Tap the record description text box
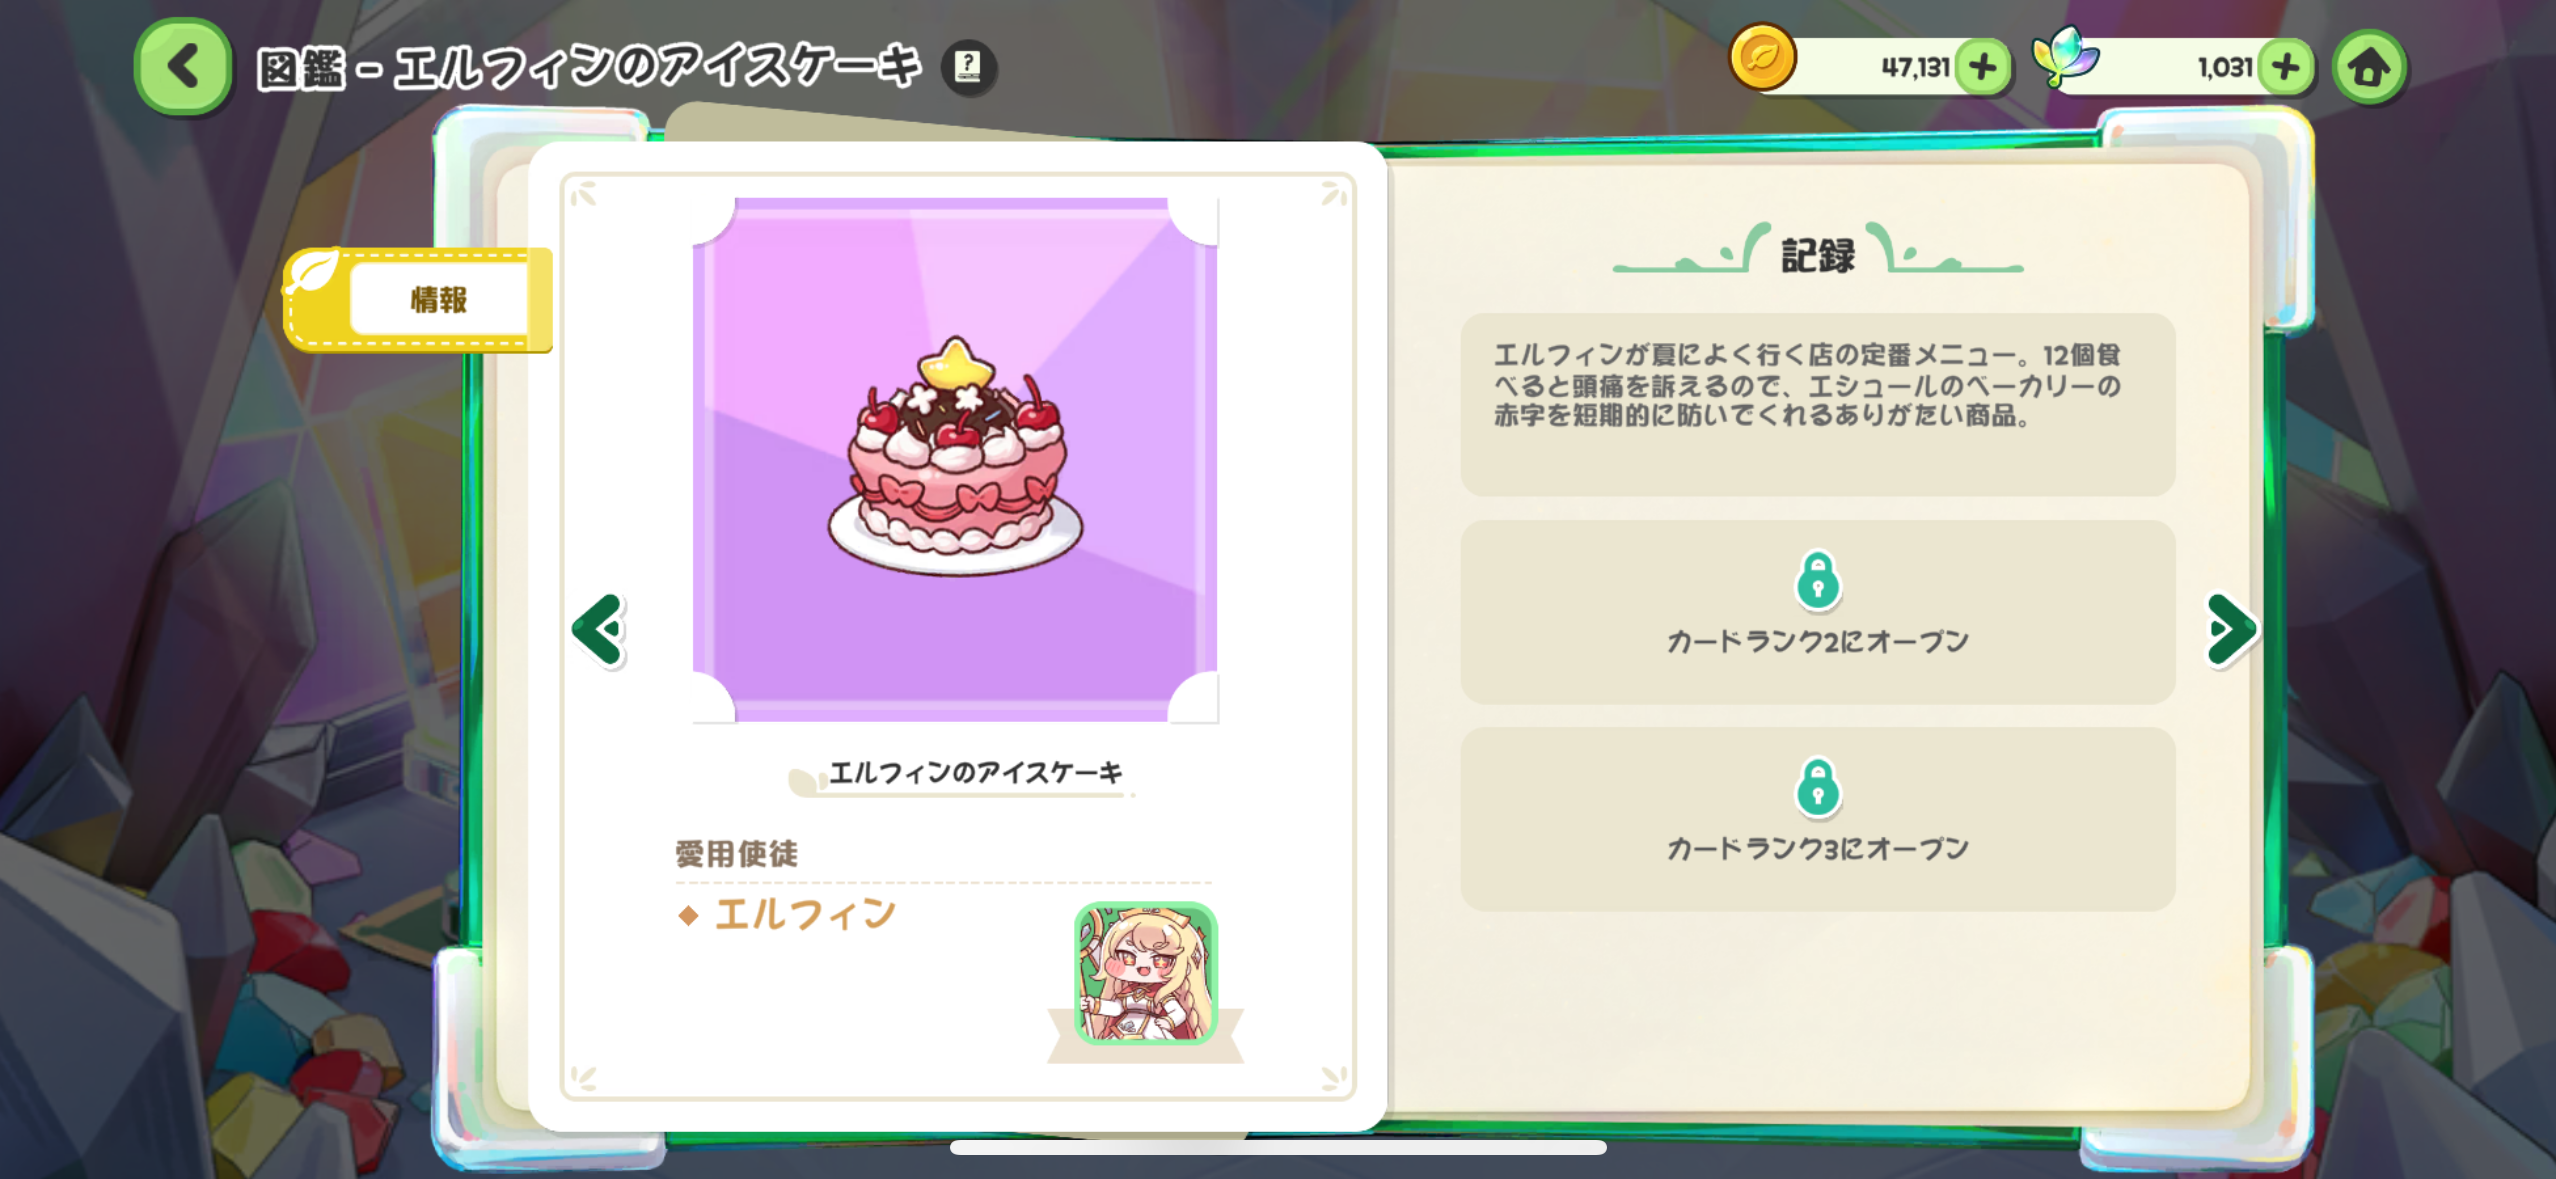This screenshot has width=2556, height=1179. pos(1818,404)
